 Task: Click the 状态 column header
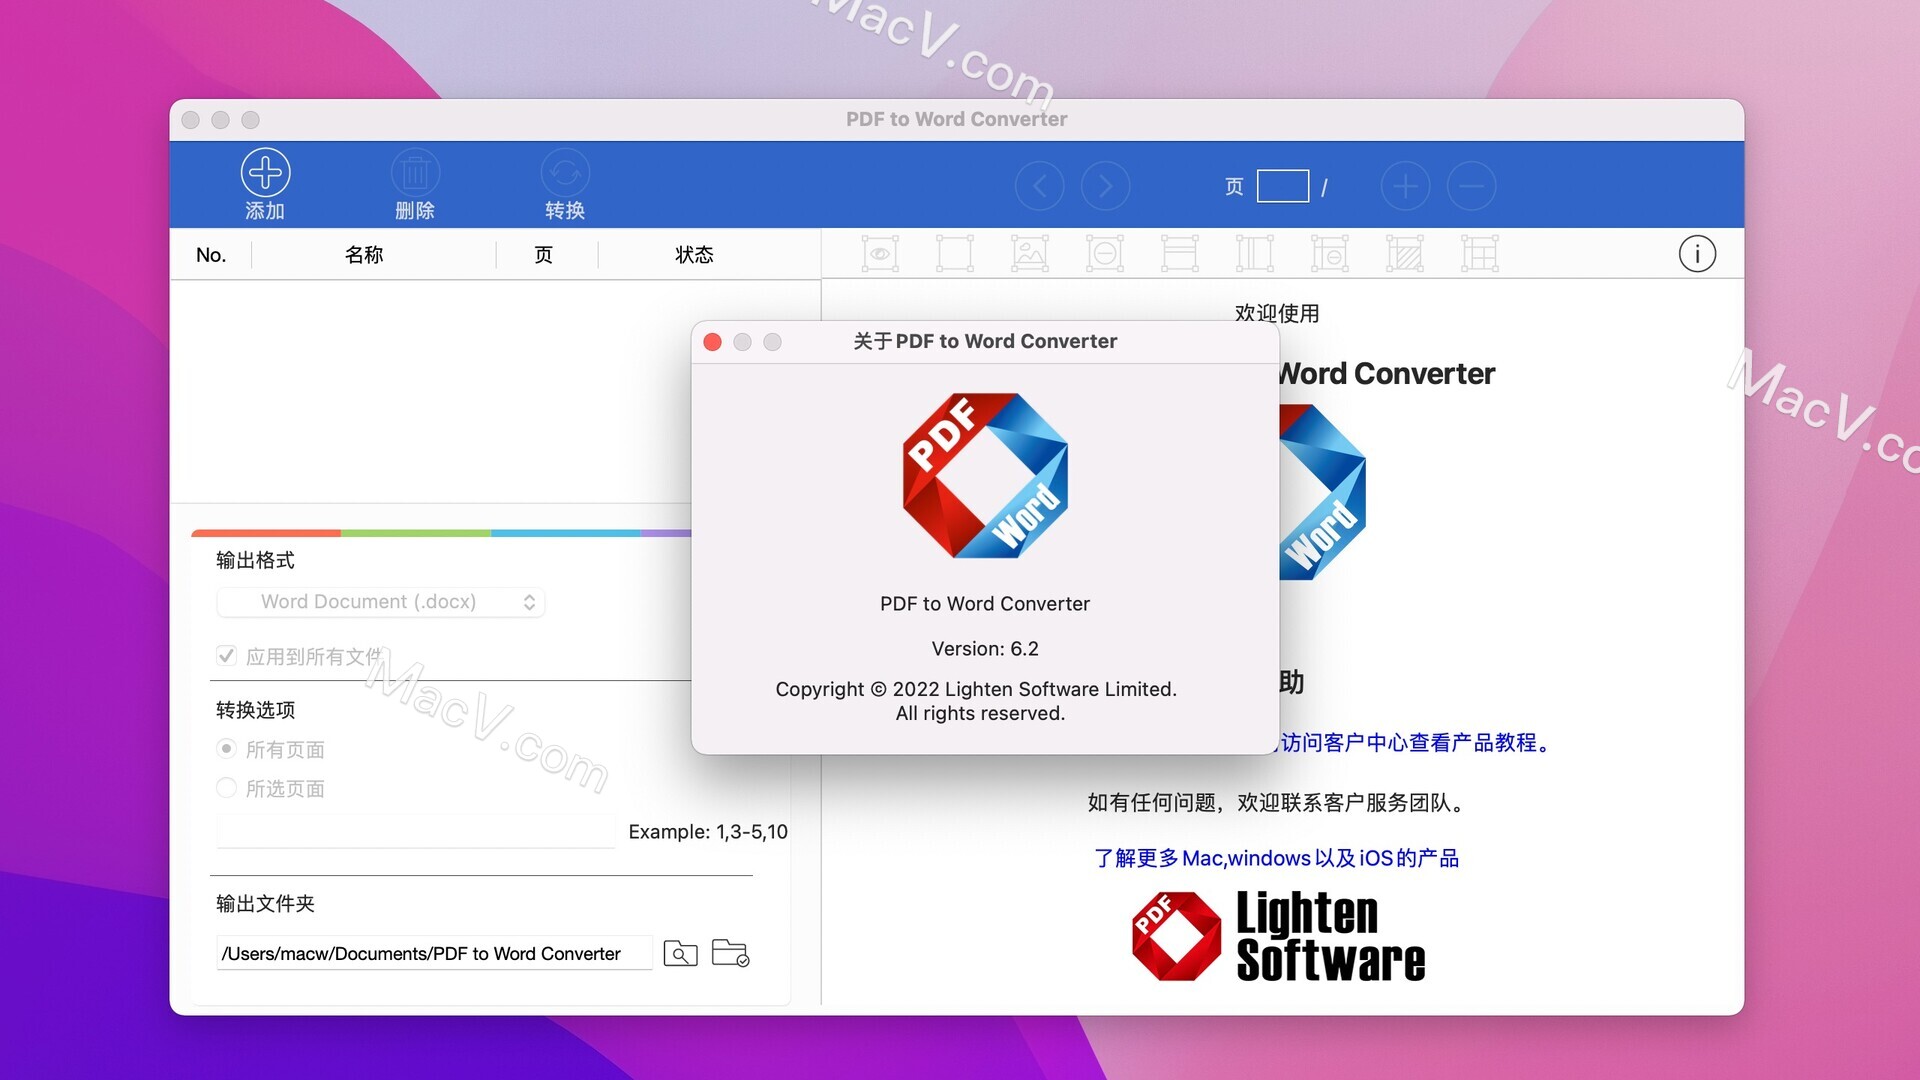click(x=694, y=255)
